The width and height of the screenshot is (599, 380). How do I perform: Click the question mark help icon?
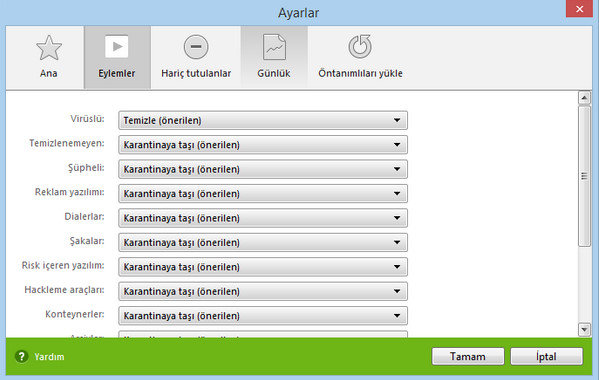[22, 356]
